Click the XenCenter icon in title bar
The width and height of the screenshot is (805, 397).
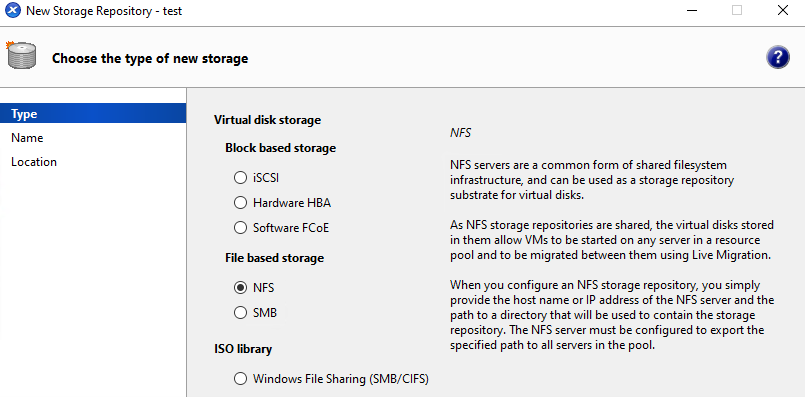(13, 10)
